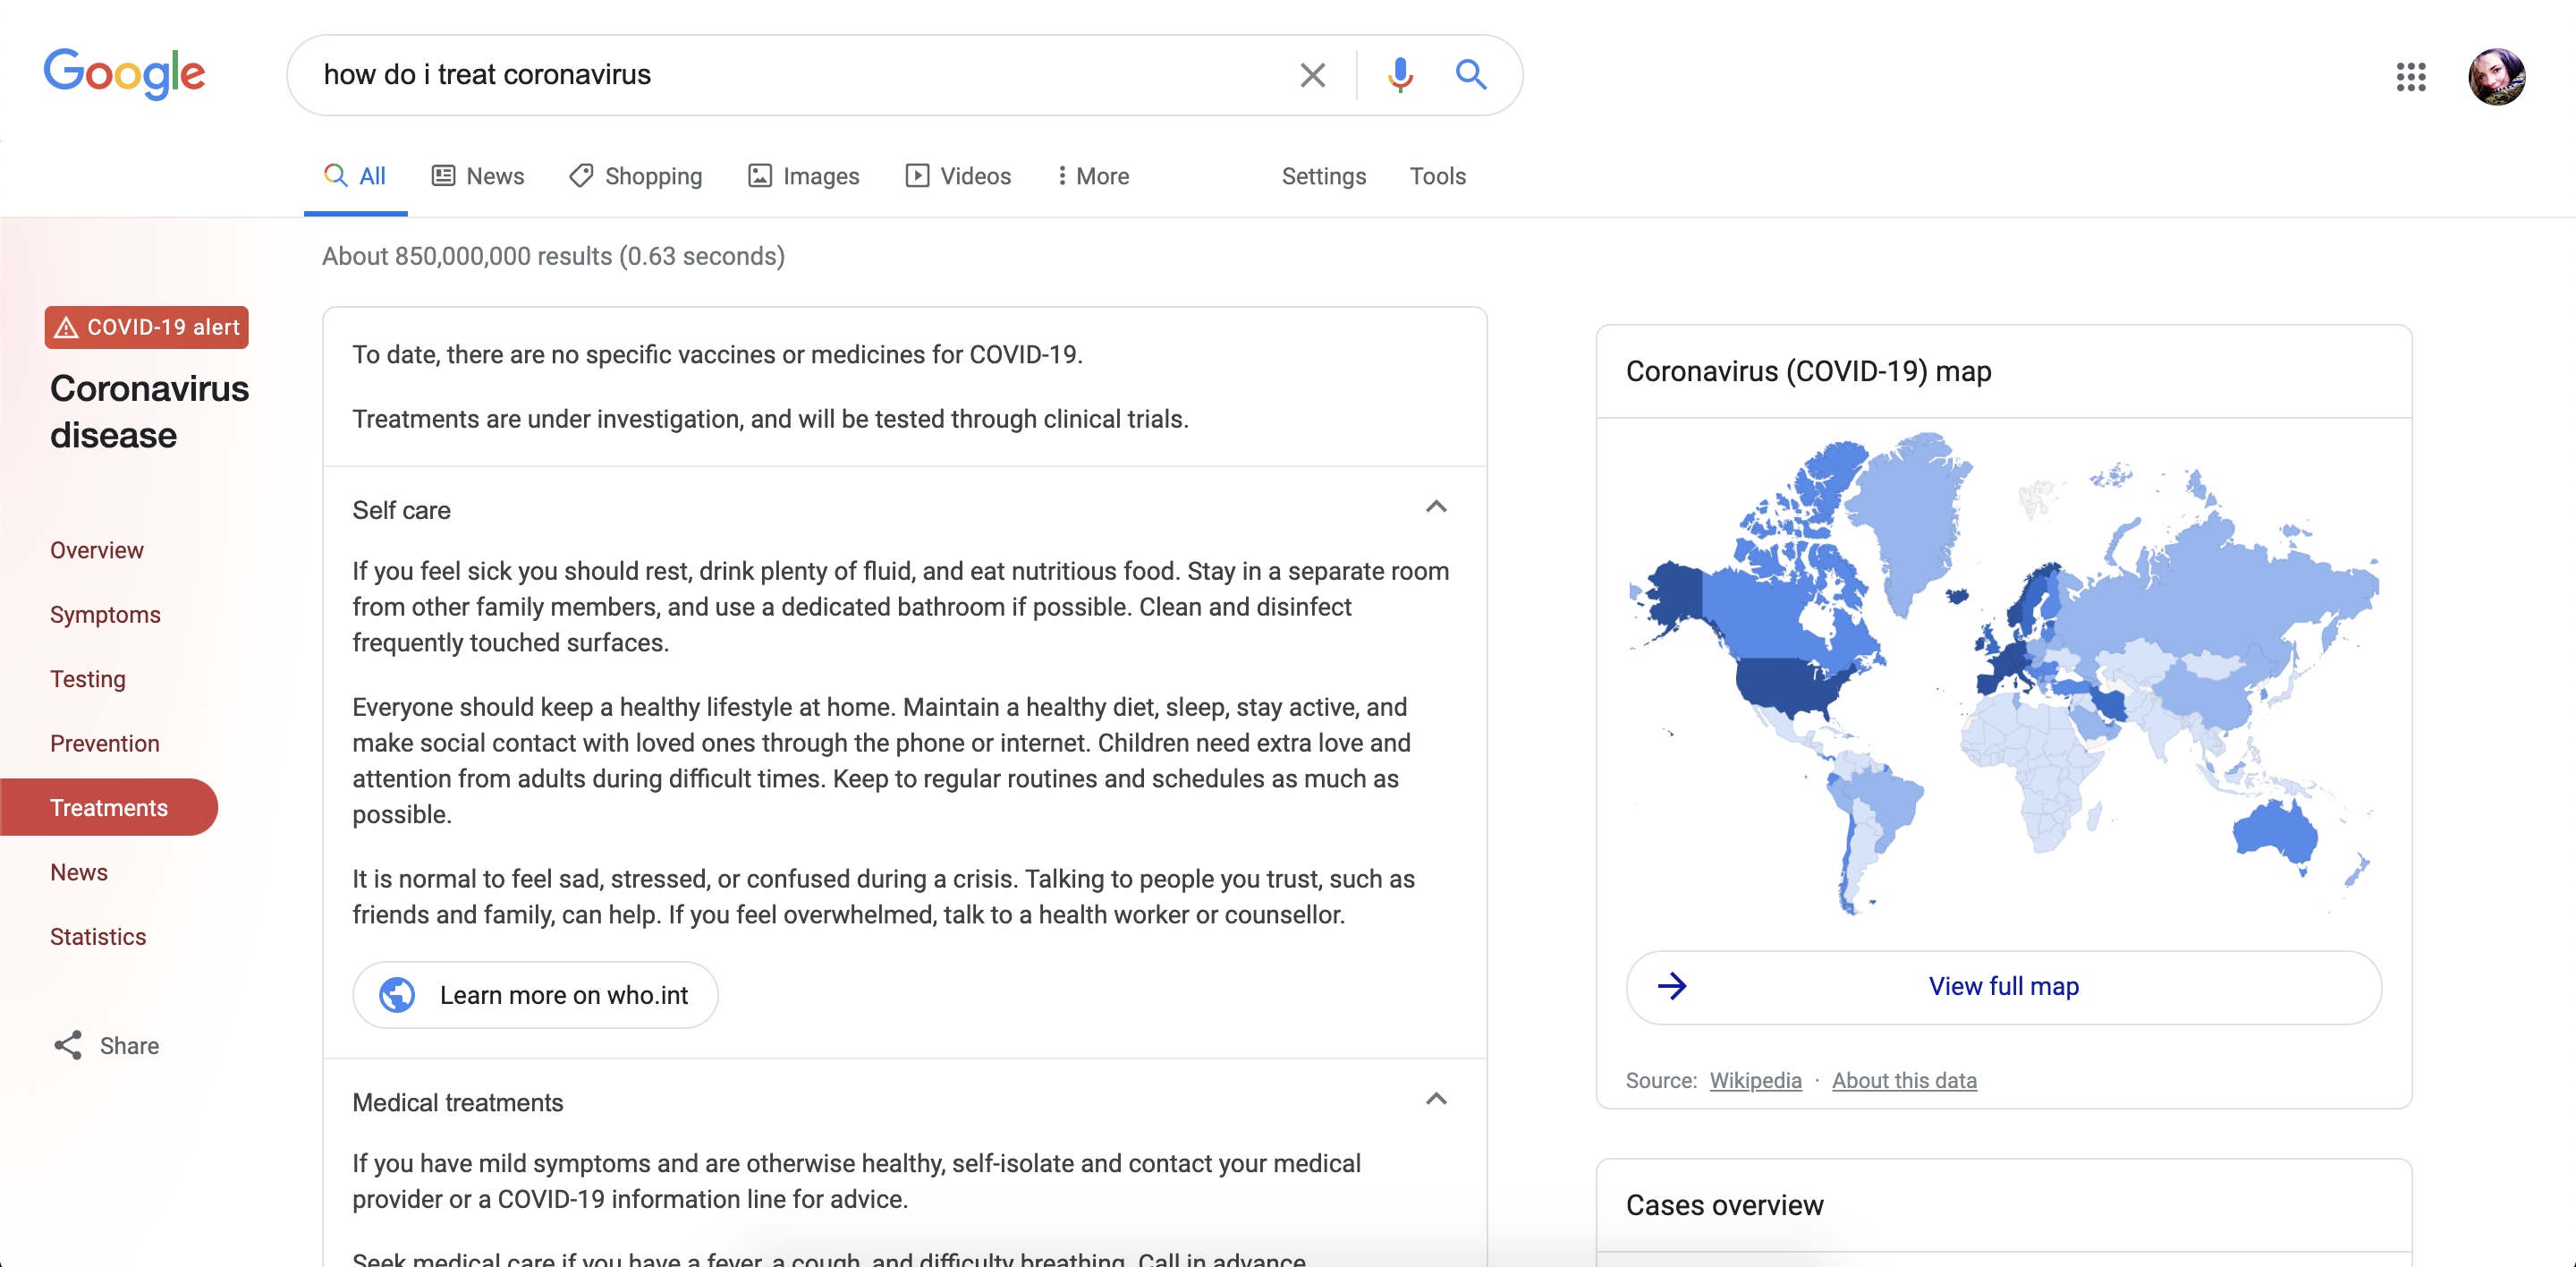This screenshot has width=2576, height=1267.
Task: Select Treatments in the sidebar
Action: [x=108, y=807]
